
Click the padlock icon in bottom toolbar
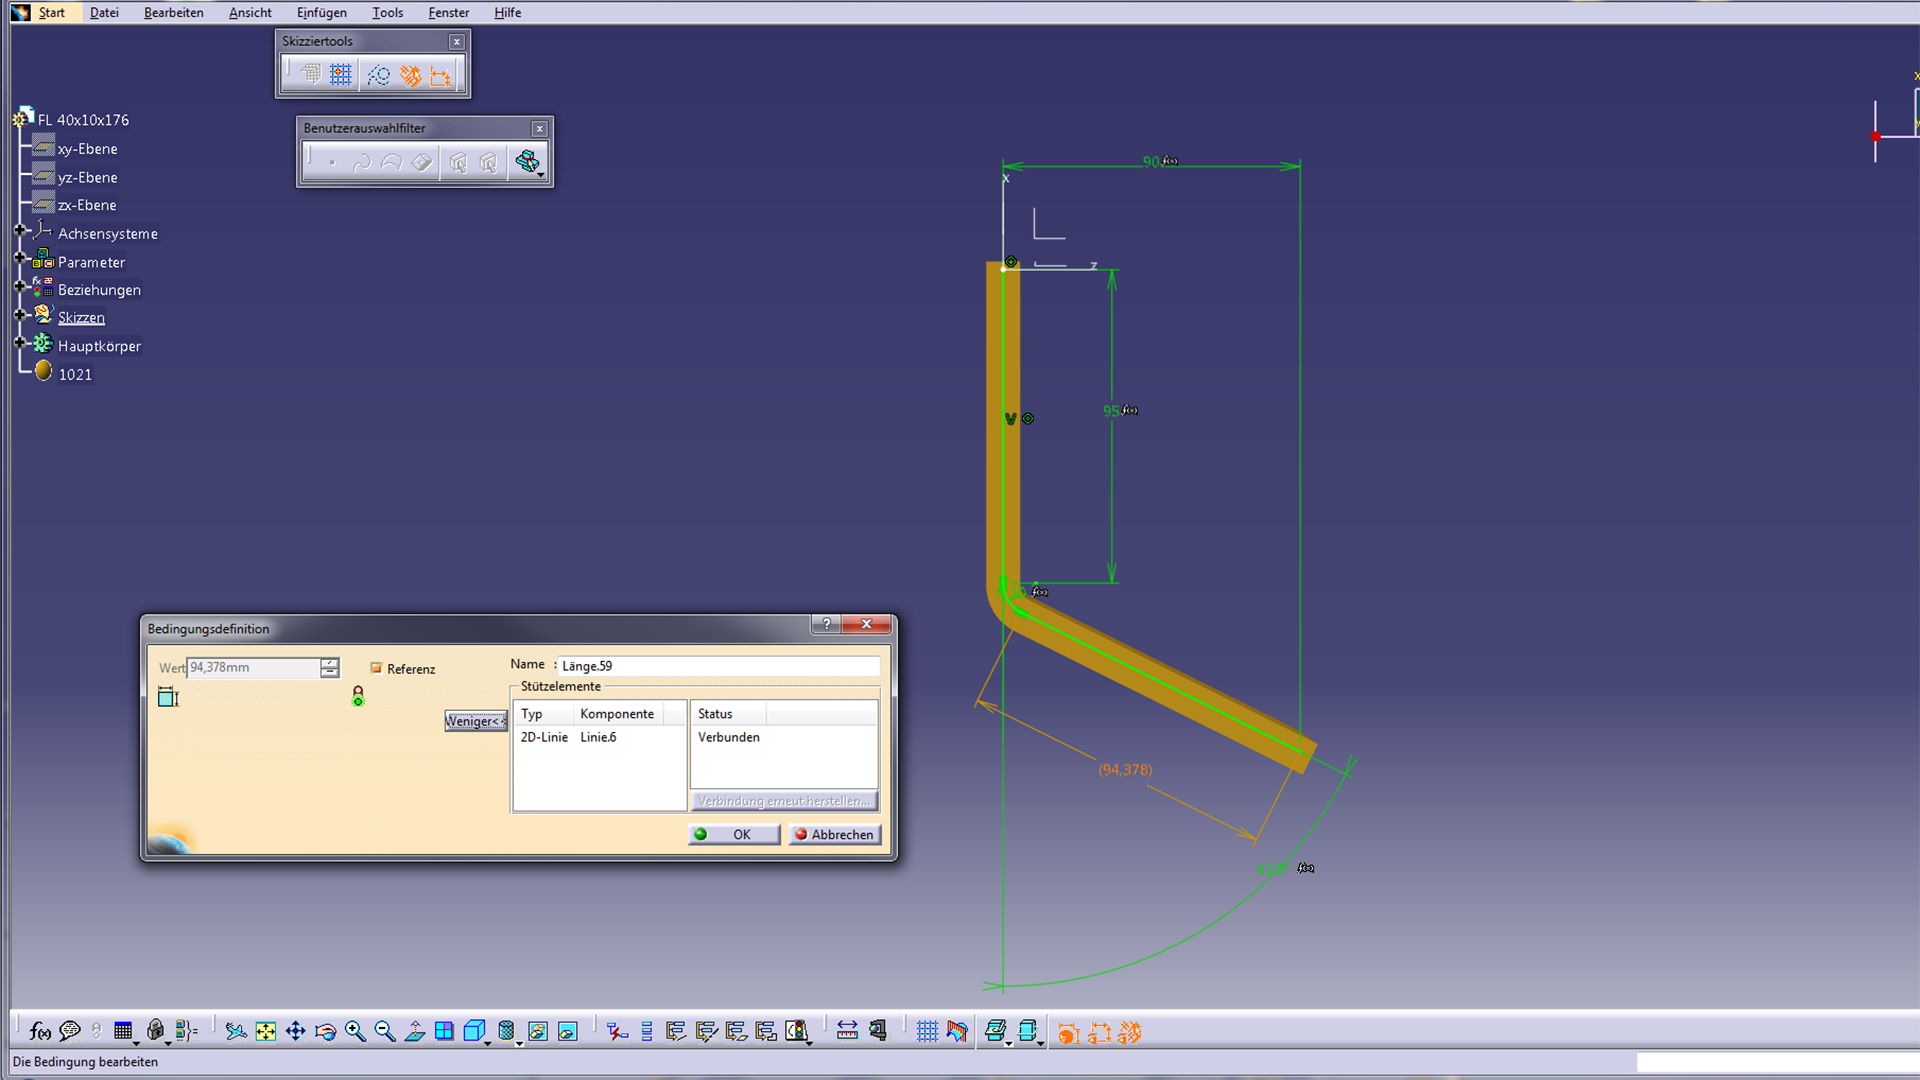[x=155, y=1031]
